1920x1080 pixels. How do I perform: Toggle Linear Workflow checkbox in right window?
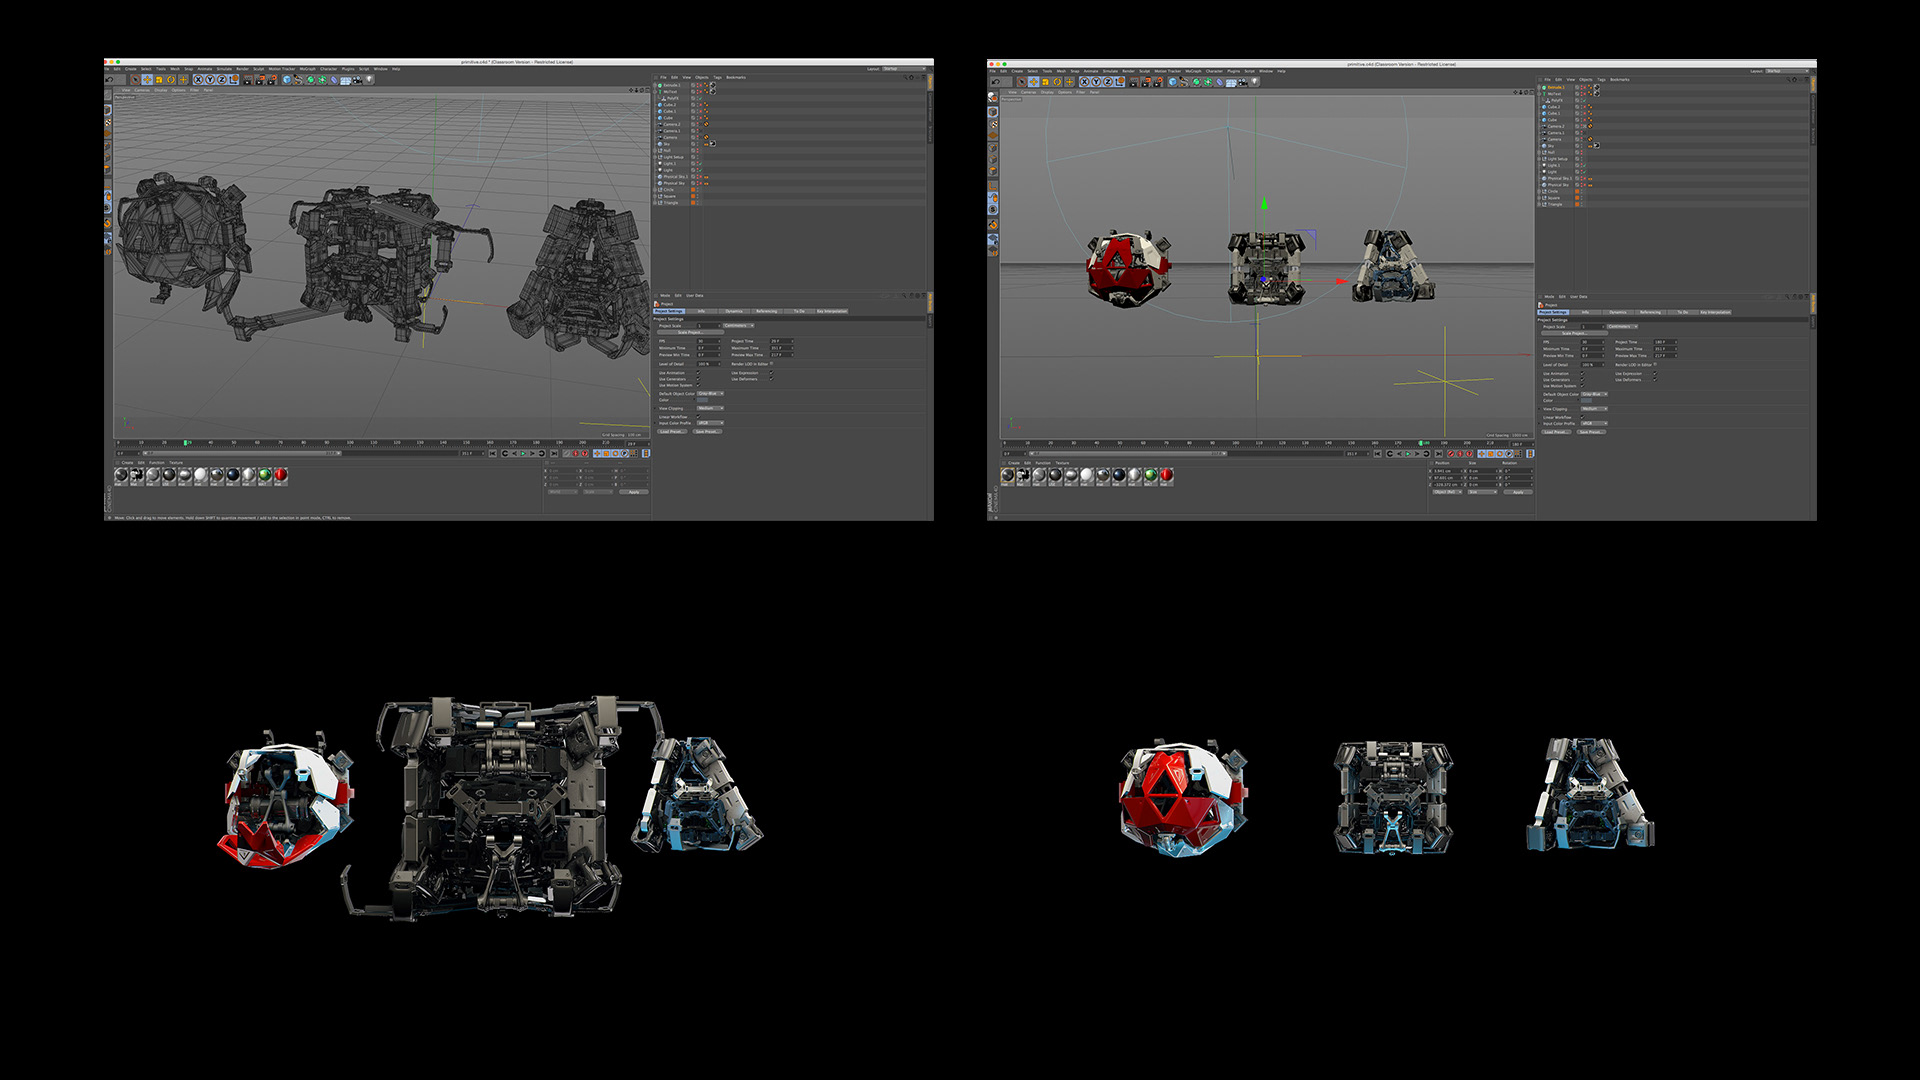click(x=1582, y=417)
